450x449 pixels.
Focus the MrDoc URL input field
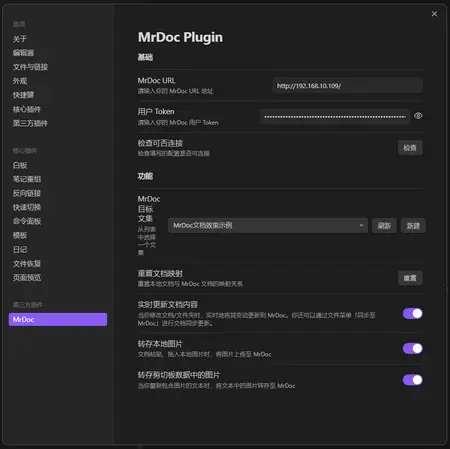click(x=348, y=86)
